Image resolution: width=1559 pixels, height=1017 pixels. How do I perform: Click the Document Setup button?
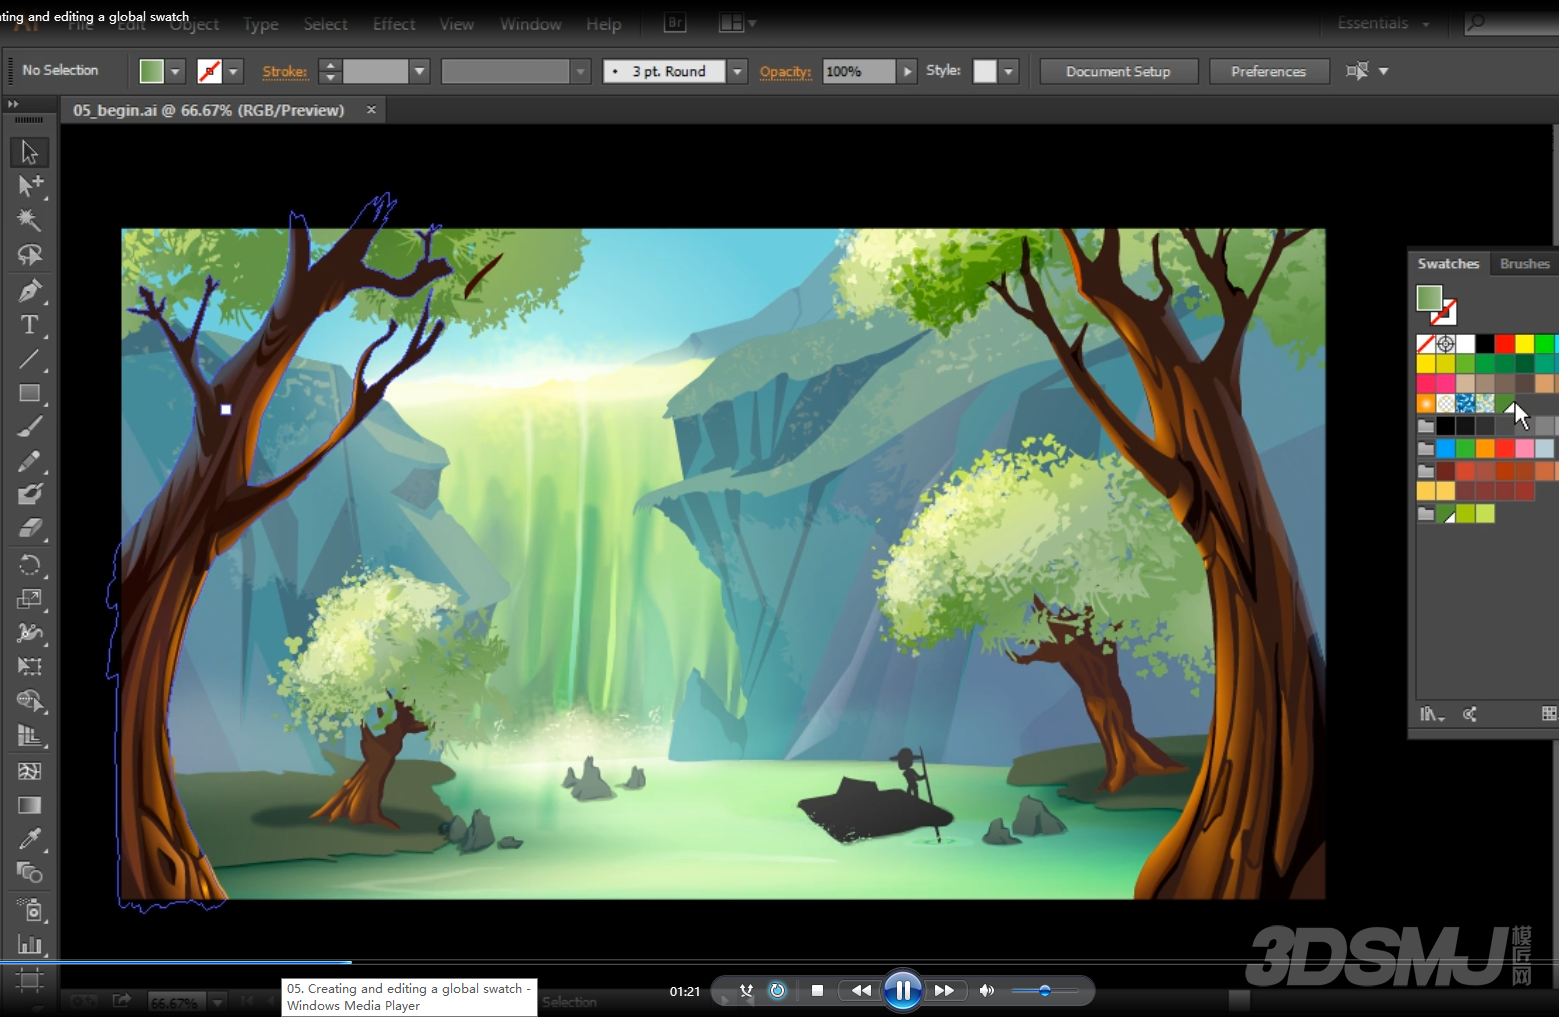[x=1118, y=71]
